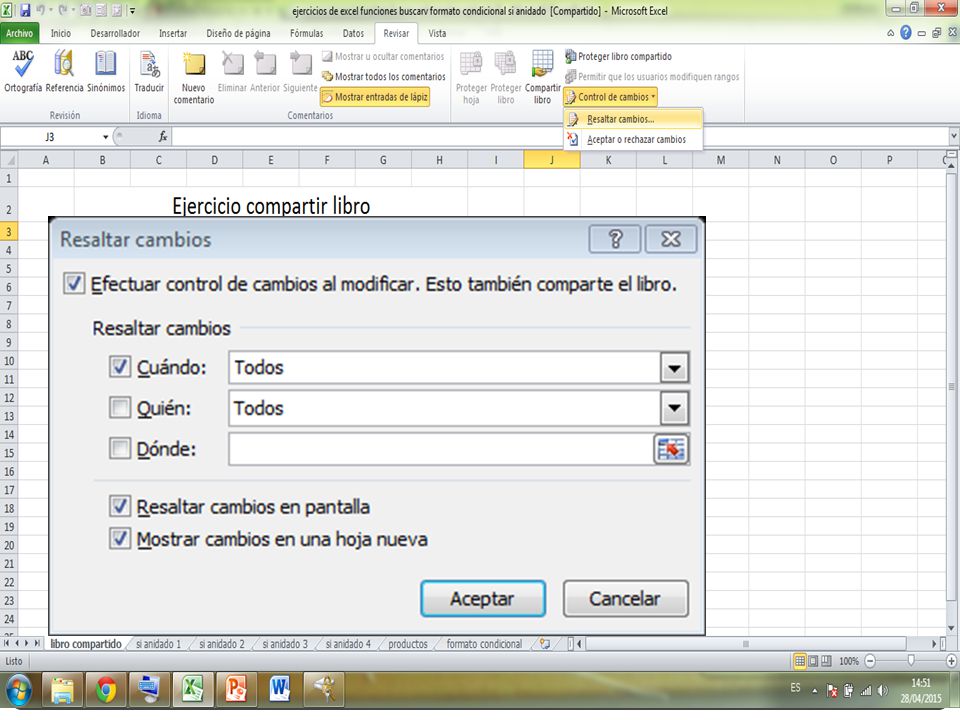Select Aceptar o rechazar cambios menu item
This screenshot has height=720, width=960.
click(633, 140)
